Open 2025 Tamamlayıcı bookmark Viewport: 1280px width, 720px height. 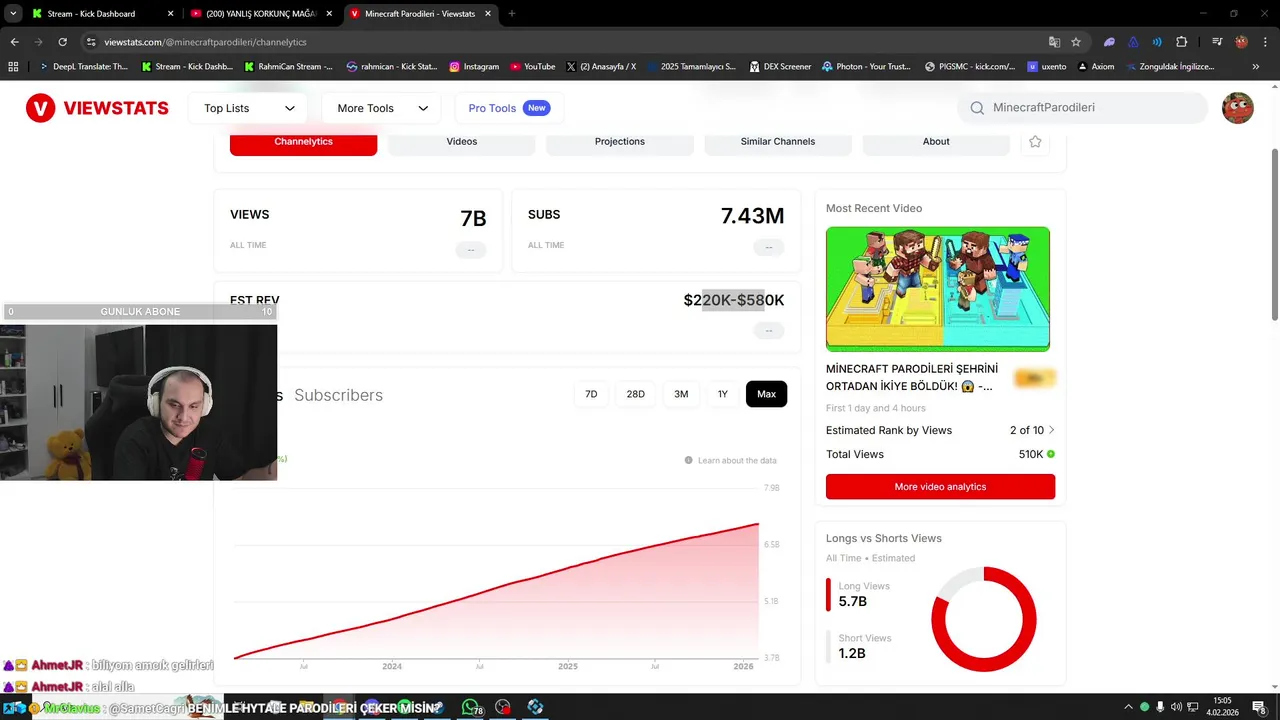pyautogui.click(x=690, y=67)
